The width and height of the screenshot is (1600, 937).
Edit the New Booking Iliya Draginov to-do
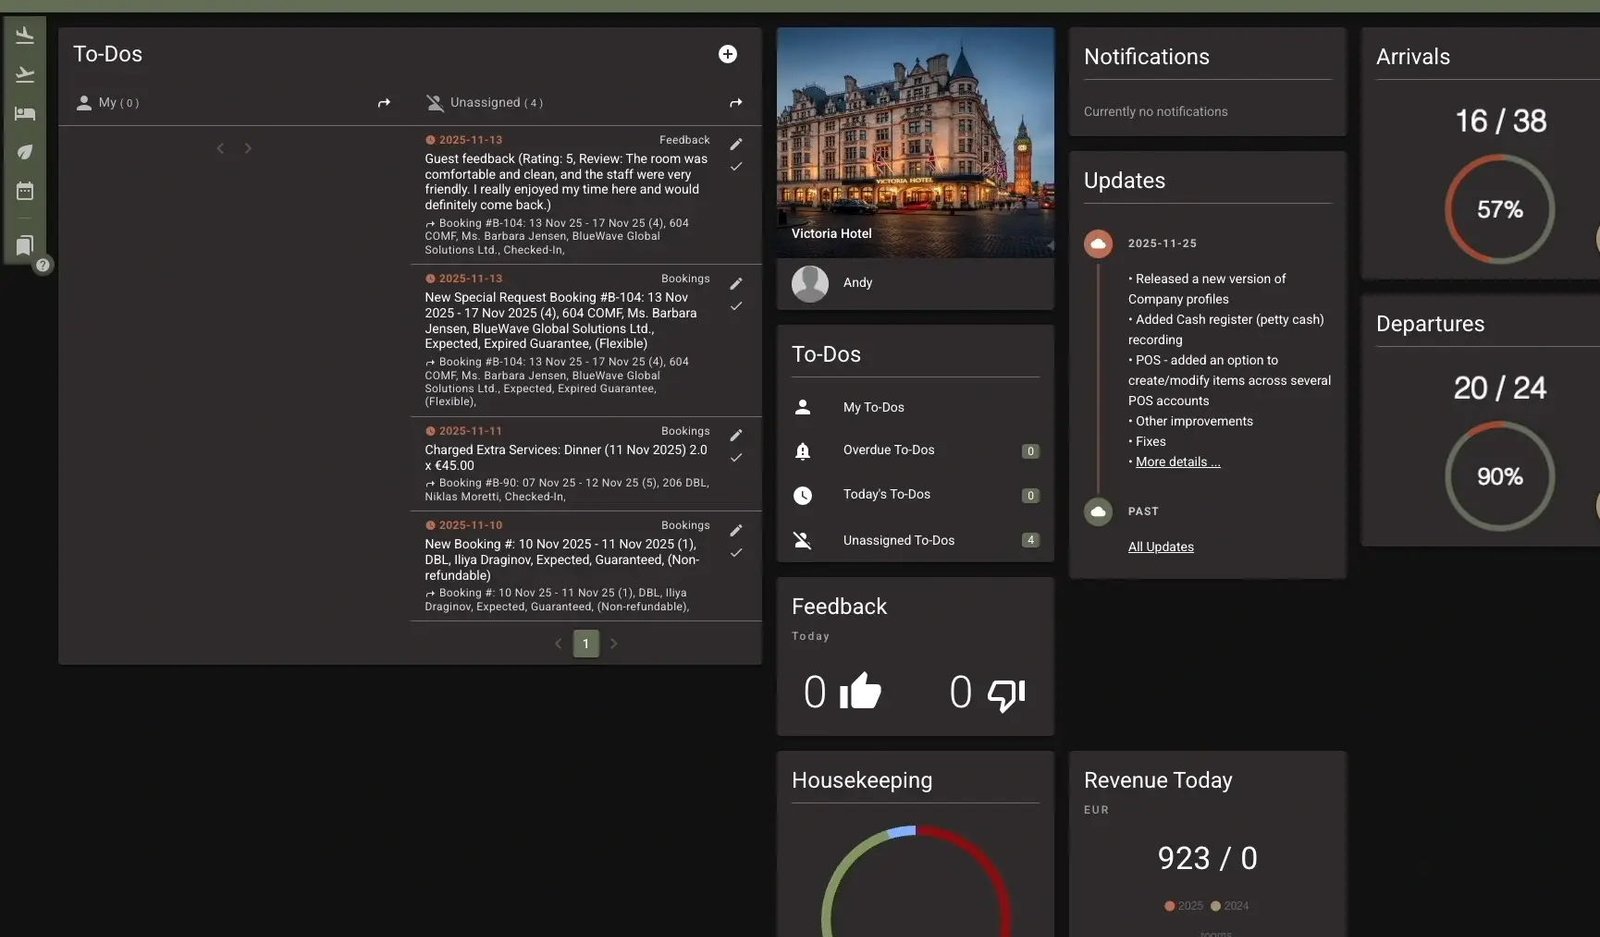[x=736, y=530]
